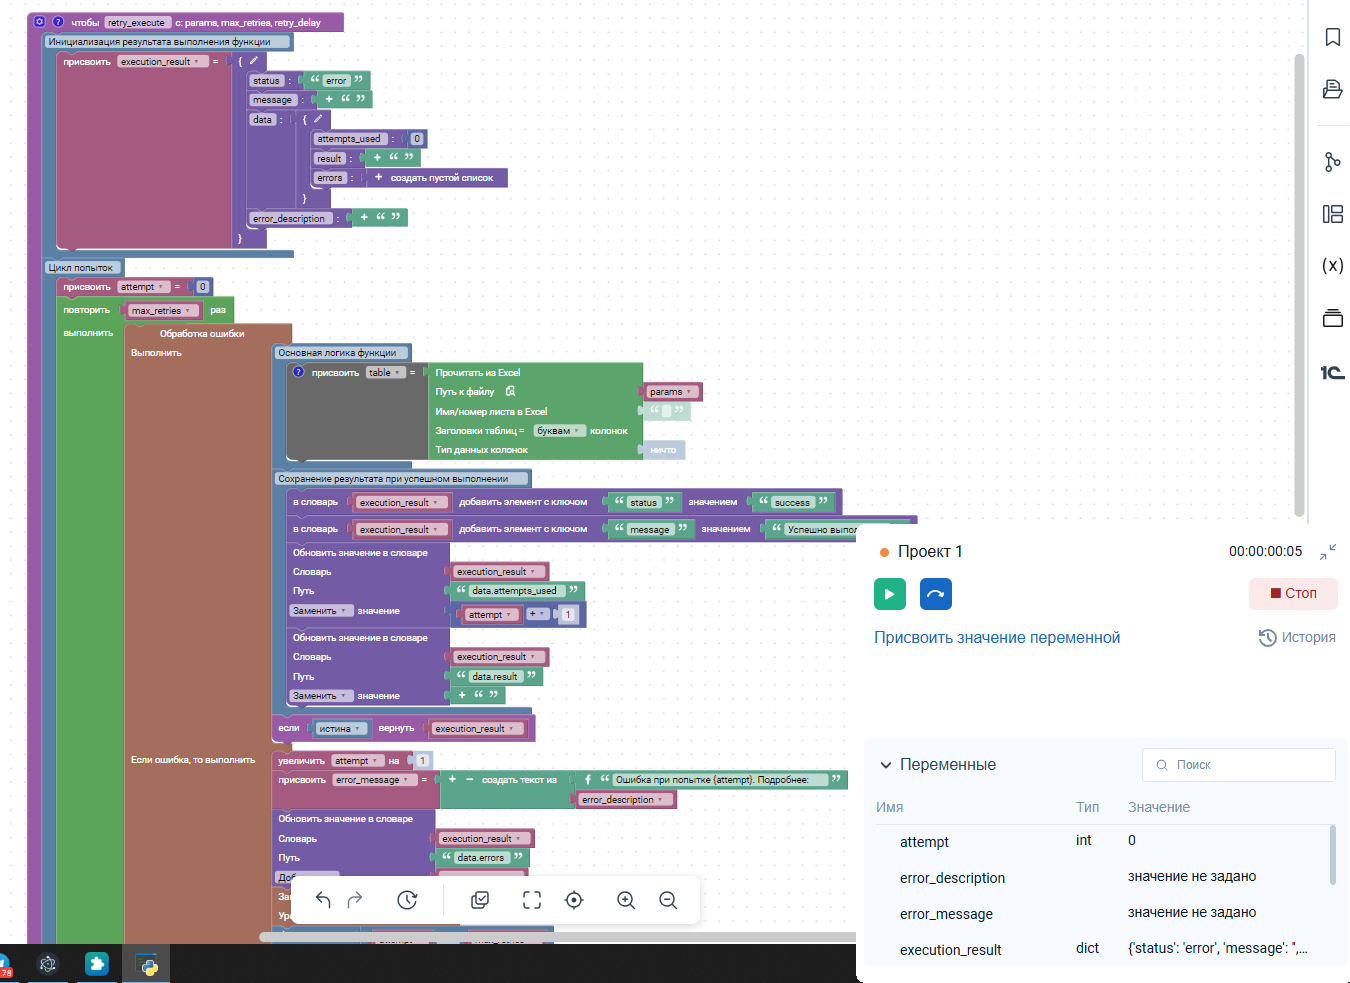This screenshot has width=1350, height=983.
Task: Minimize the Проект 1 debug panel
Action: coord(1328,552)
